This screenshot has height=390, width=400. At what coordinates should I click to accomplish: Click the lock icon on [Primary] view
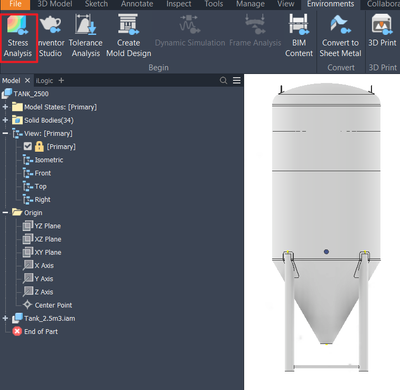(x=39, y=146)
